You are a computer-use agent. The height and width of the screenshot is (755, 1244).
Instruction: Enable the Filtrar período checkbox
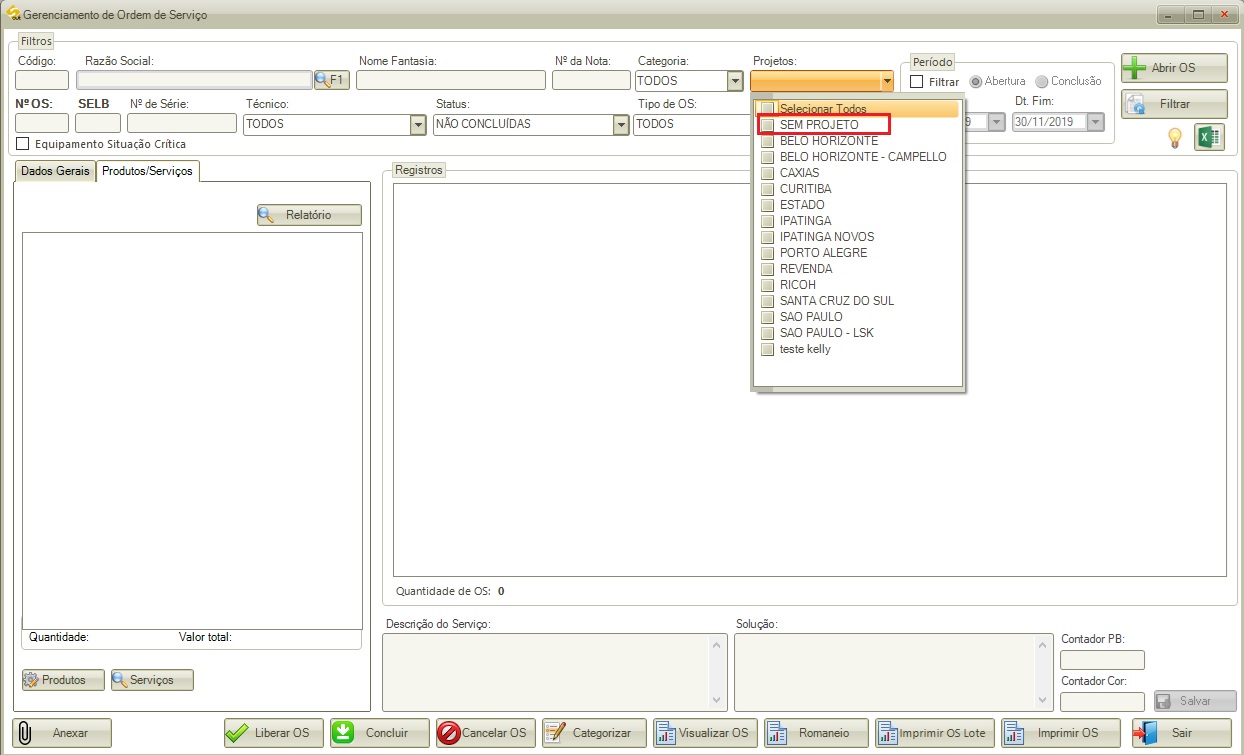coord(917,82)
